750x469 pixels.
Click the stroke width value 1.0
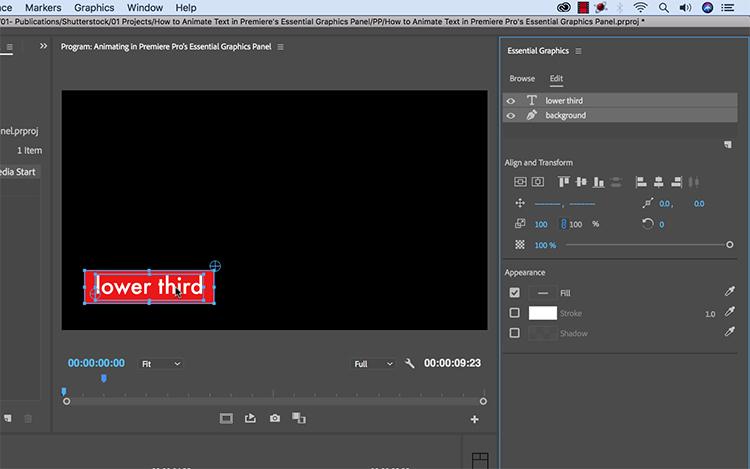click(x=710, y=314)
